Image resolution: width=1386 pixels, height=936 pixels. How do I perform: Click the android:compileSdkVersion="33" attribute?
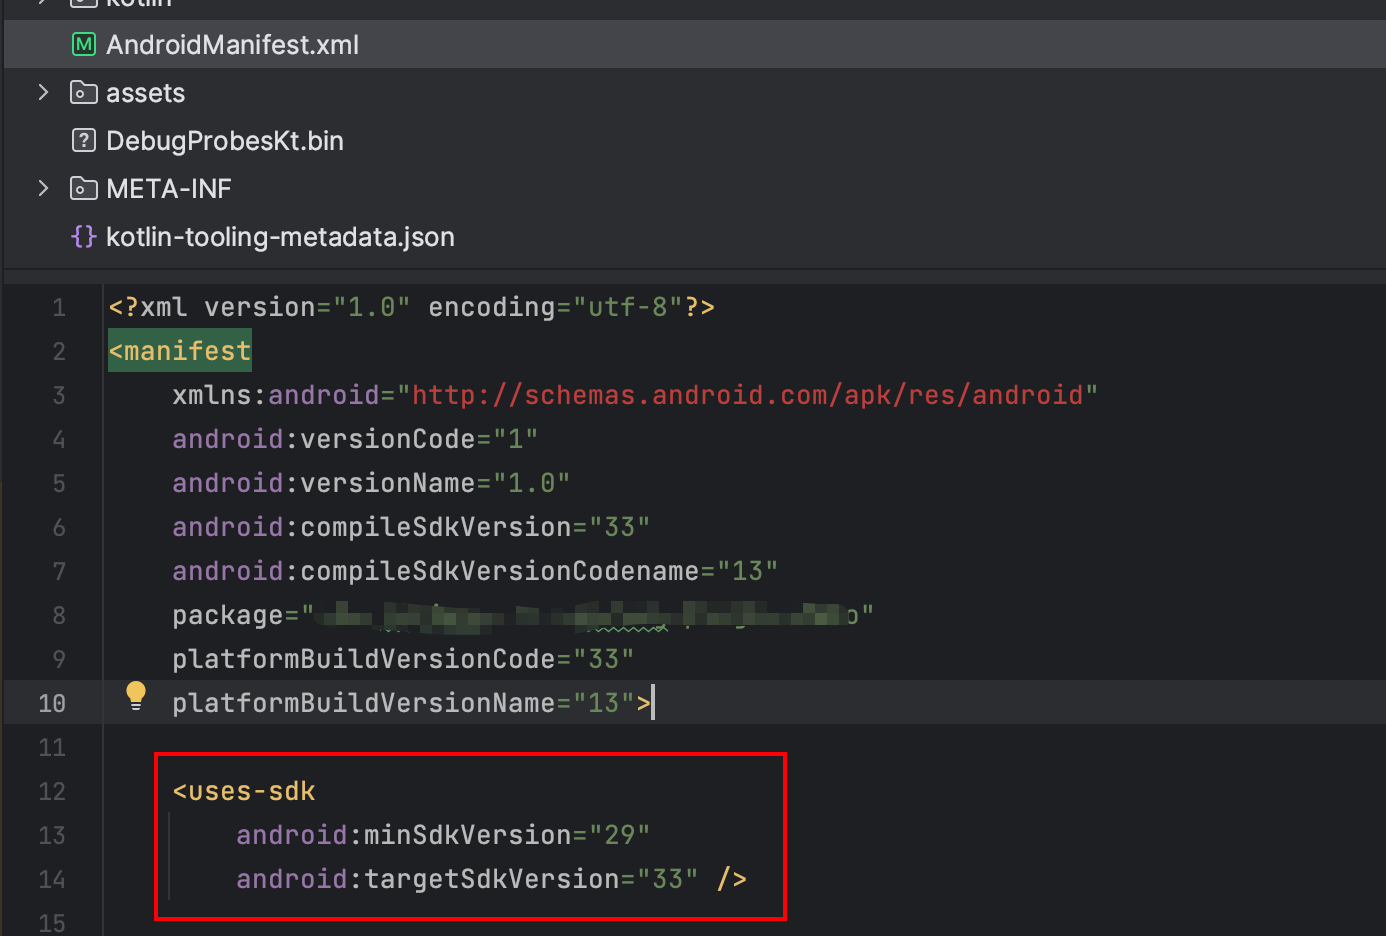411,527
